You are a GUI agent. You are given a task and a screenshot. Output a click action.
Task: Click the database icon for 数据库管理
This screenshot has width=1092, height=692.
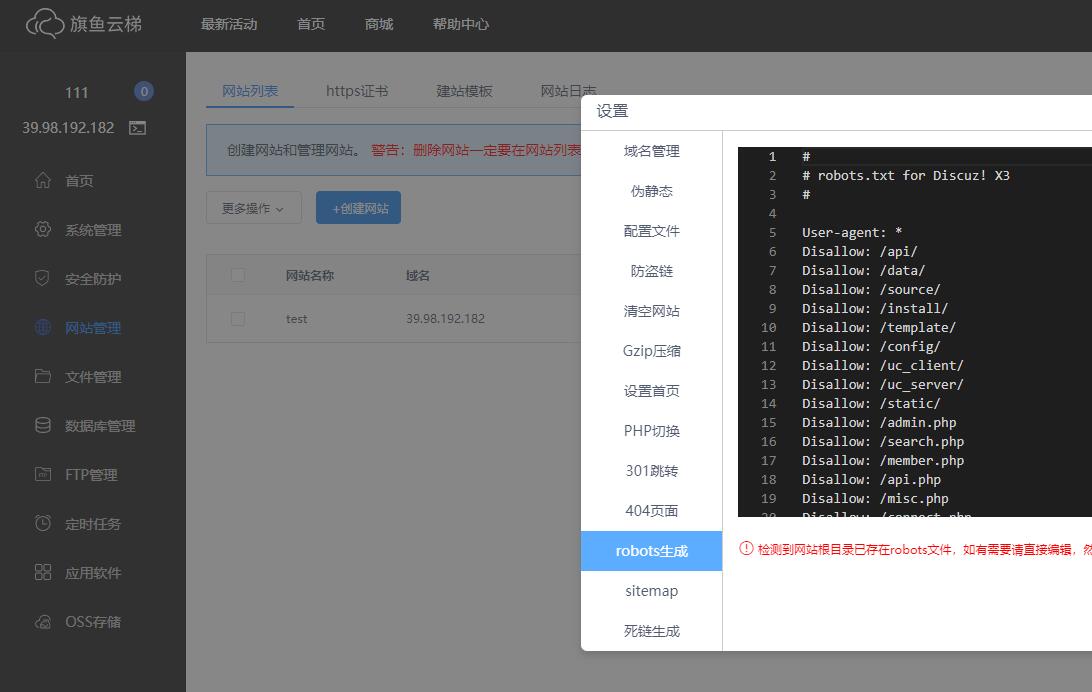pyautogui.click(x=43, y=426)
